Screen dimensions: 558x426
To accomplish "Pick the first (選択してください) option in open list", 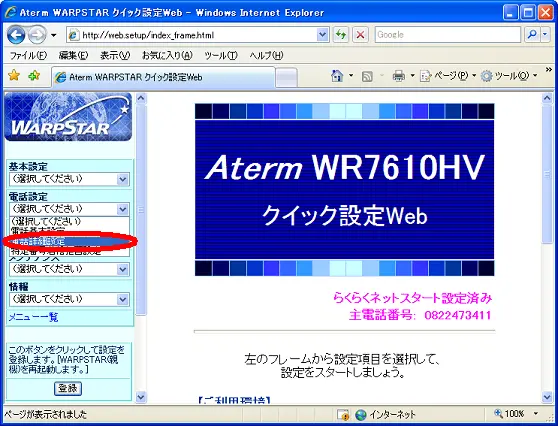I will coord(69,221).
